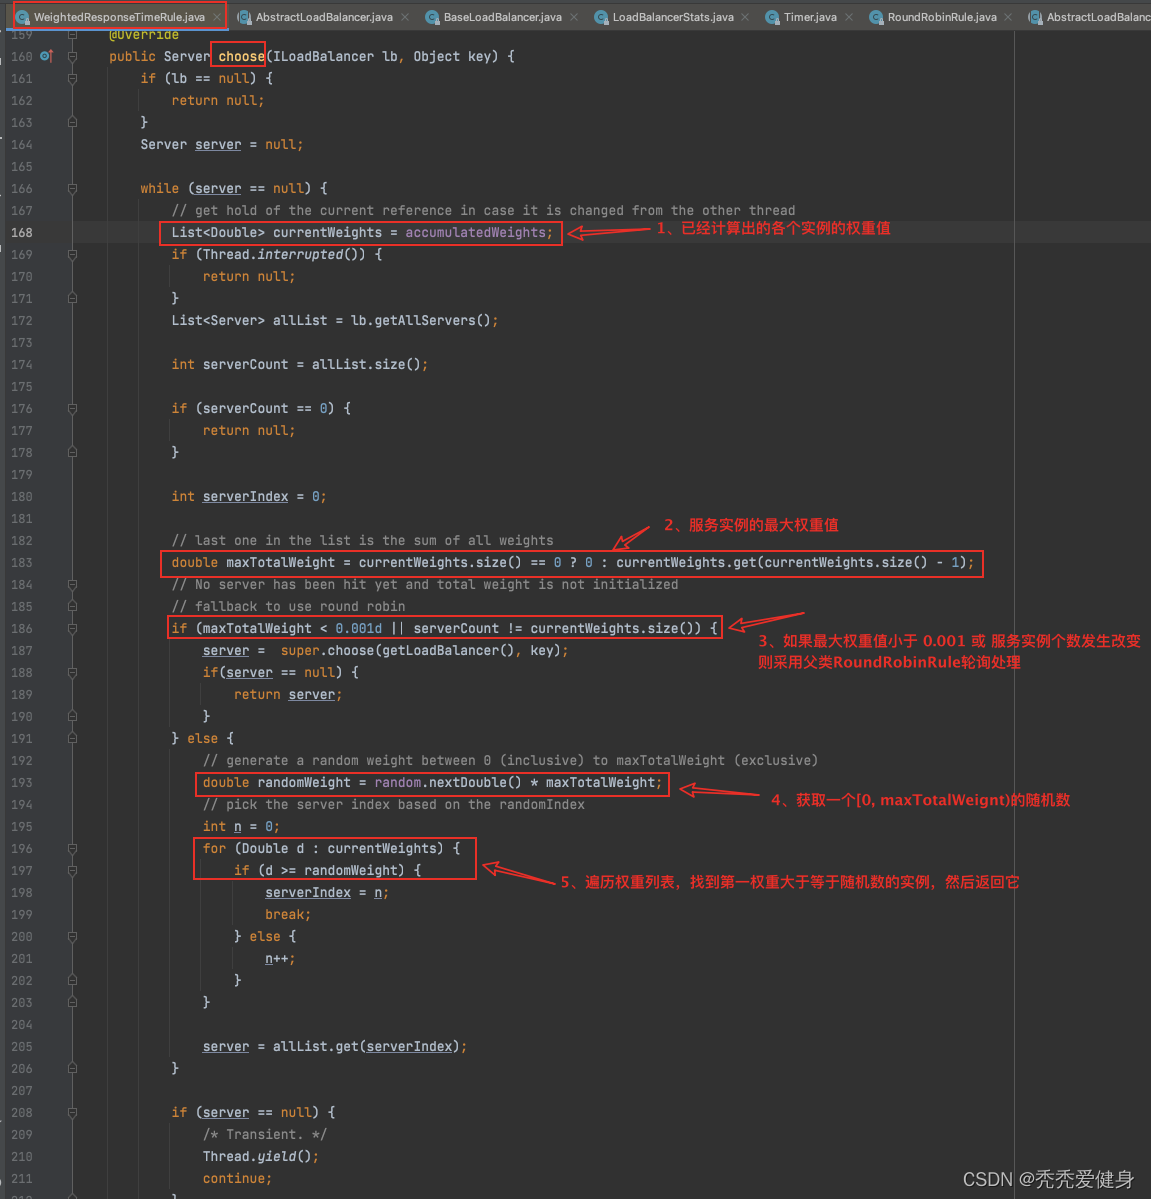Open the LoadBalancerStats.java tab
This screenshot has height=1199, width=1151.
coord(673,17)
